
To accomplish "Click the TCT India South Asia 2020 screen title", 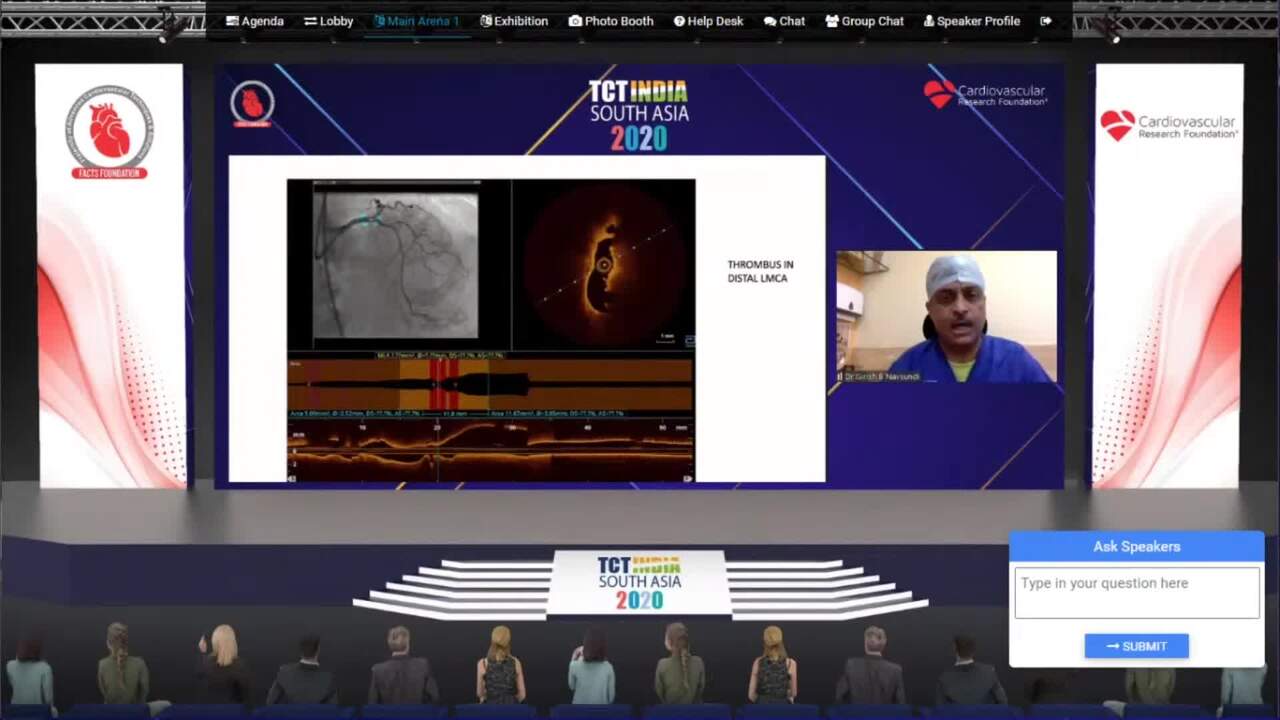I will click(x=639, y=115).
